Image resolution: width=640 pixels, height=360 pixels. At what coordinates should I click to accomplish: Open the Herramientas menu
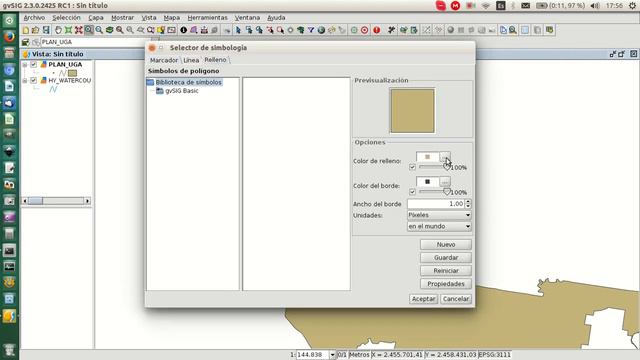[207, 18]
